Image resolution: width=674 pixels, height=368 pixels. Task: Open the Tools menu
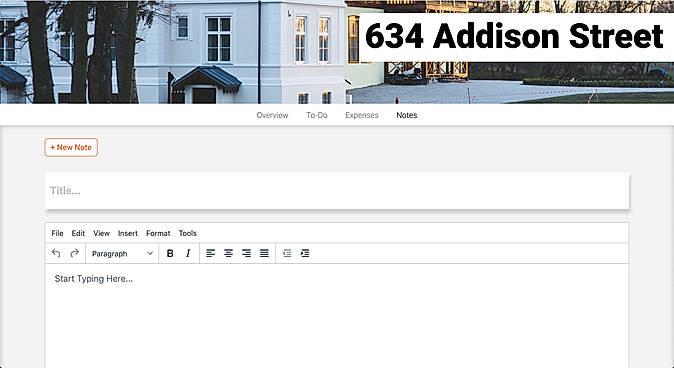click(187, 233)
